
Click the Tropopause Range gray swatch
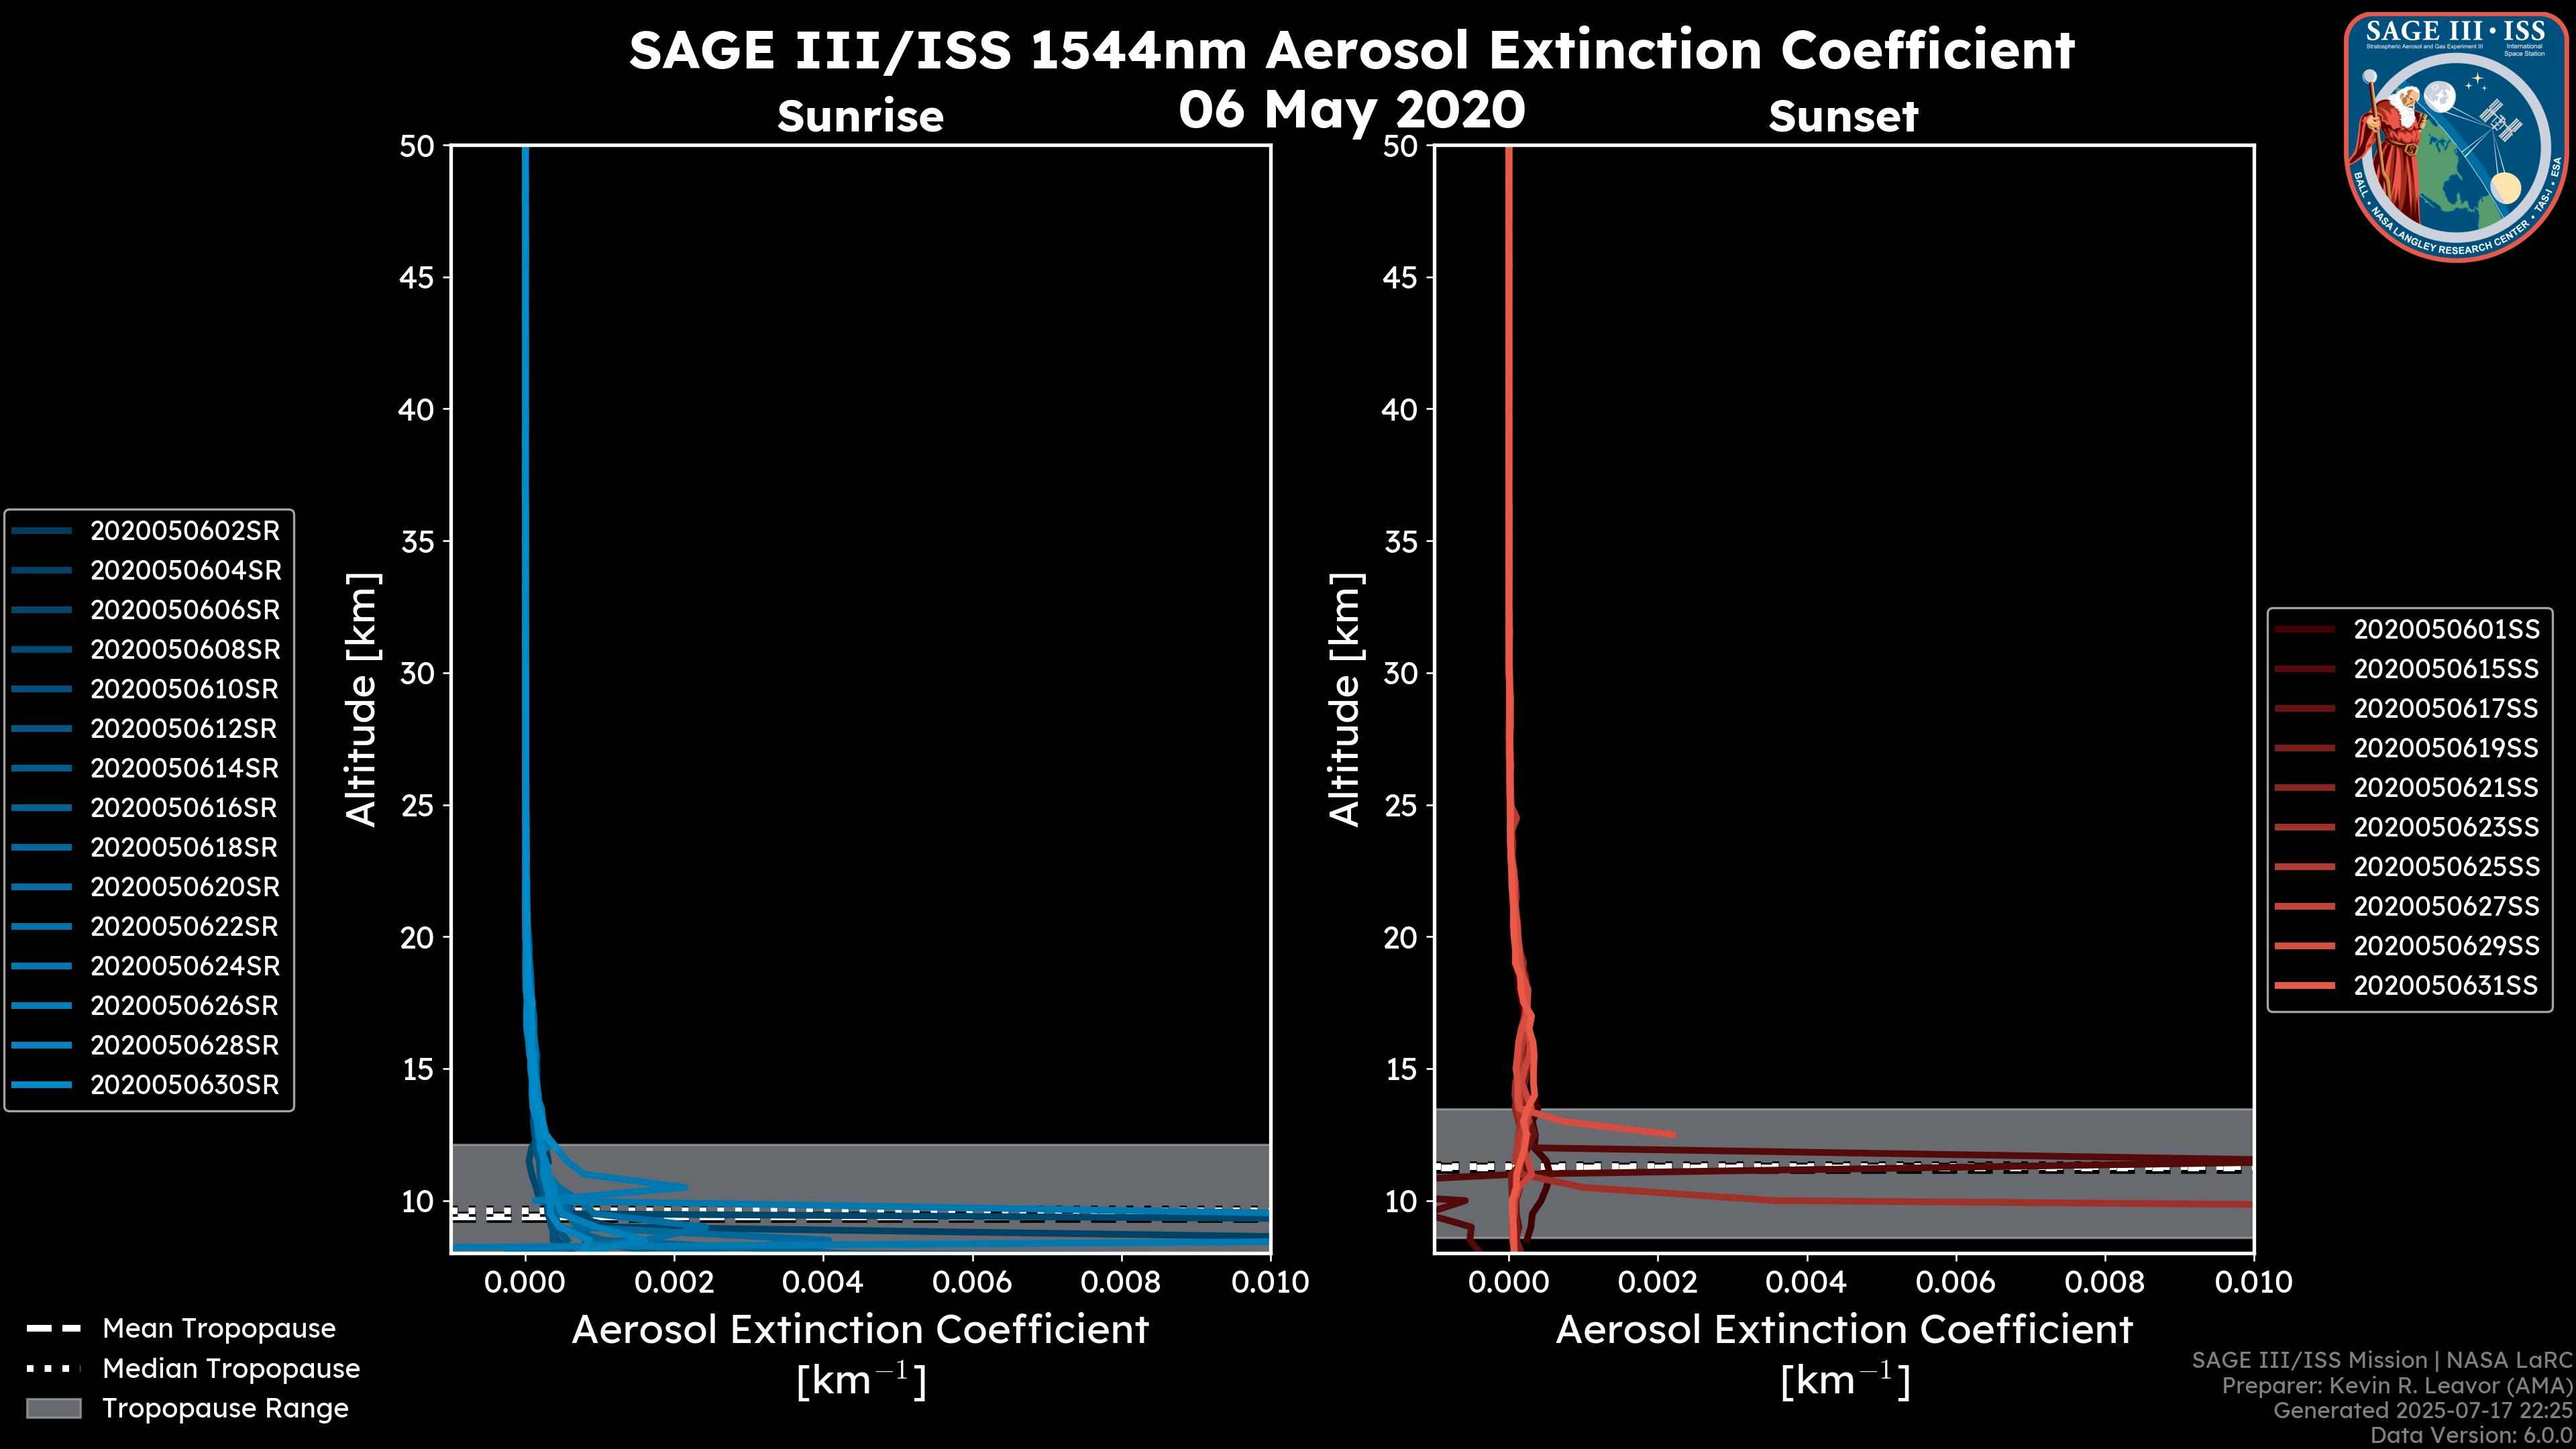(x=53, y=1408)
